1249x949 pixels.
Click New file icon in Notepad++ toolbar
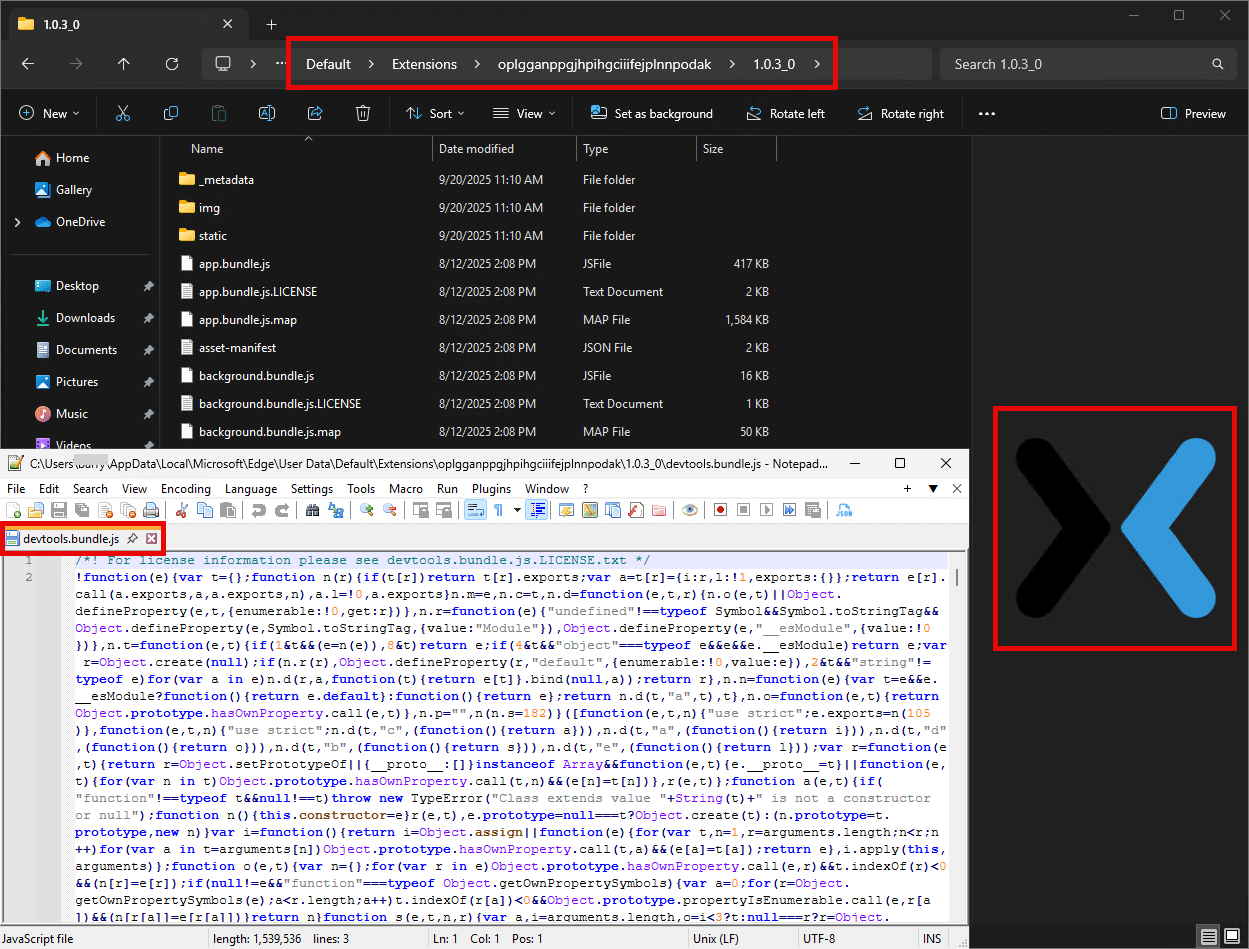(15, 510)
